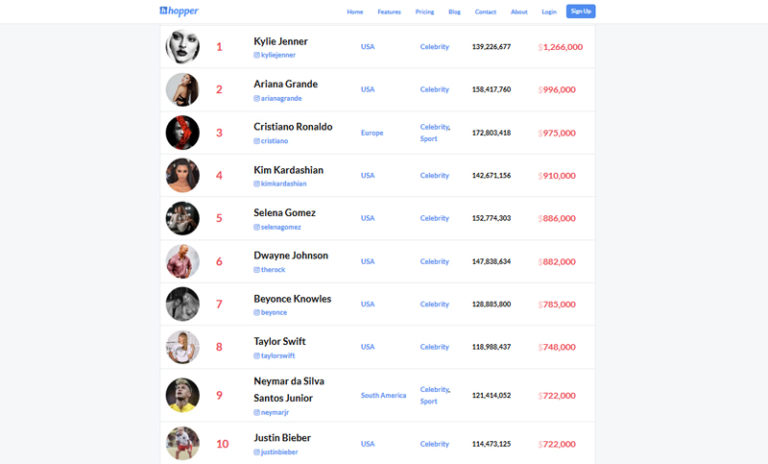Screen dimensions: 768x464
Task: Click the Instagram icon next to arianagrande
Action: [257, 98]
